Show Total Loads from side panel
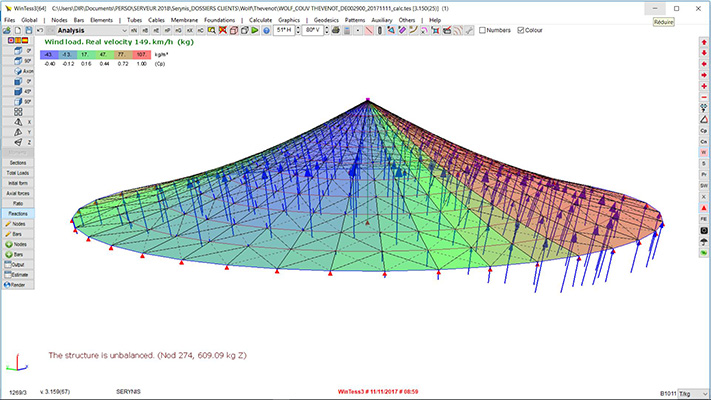Viewport: 711px width, 400px height. [x=17, y=172]
